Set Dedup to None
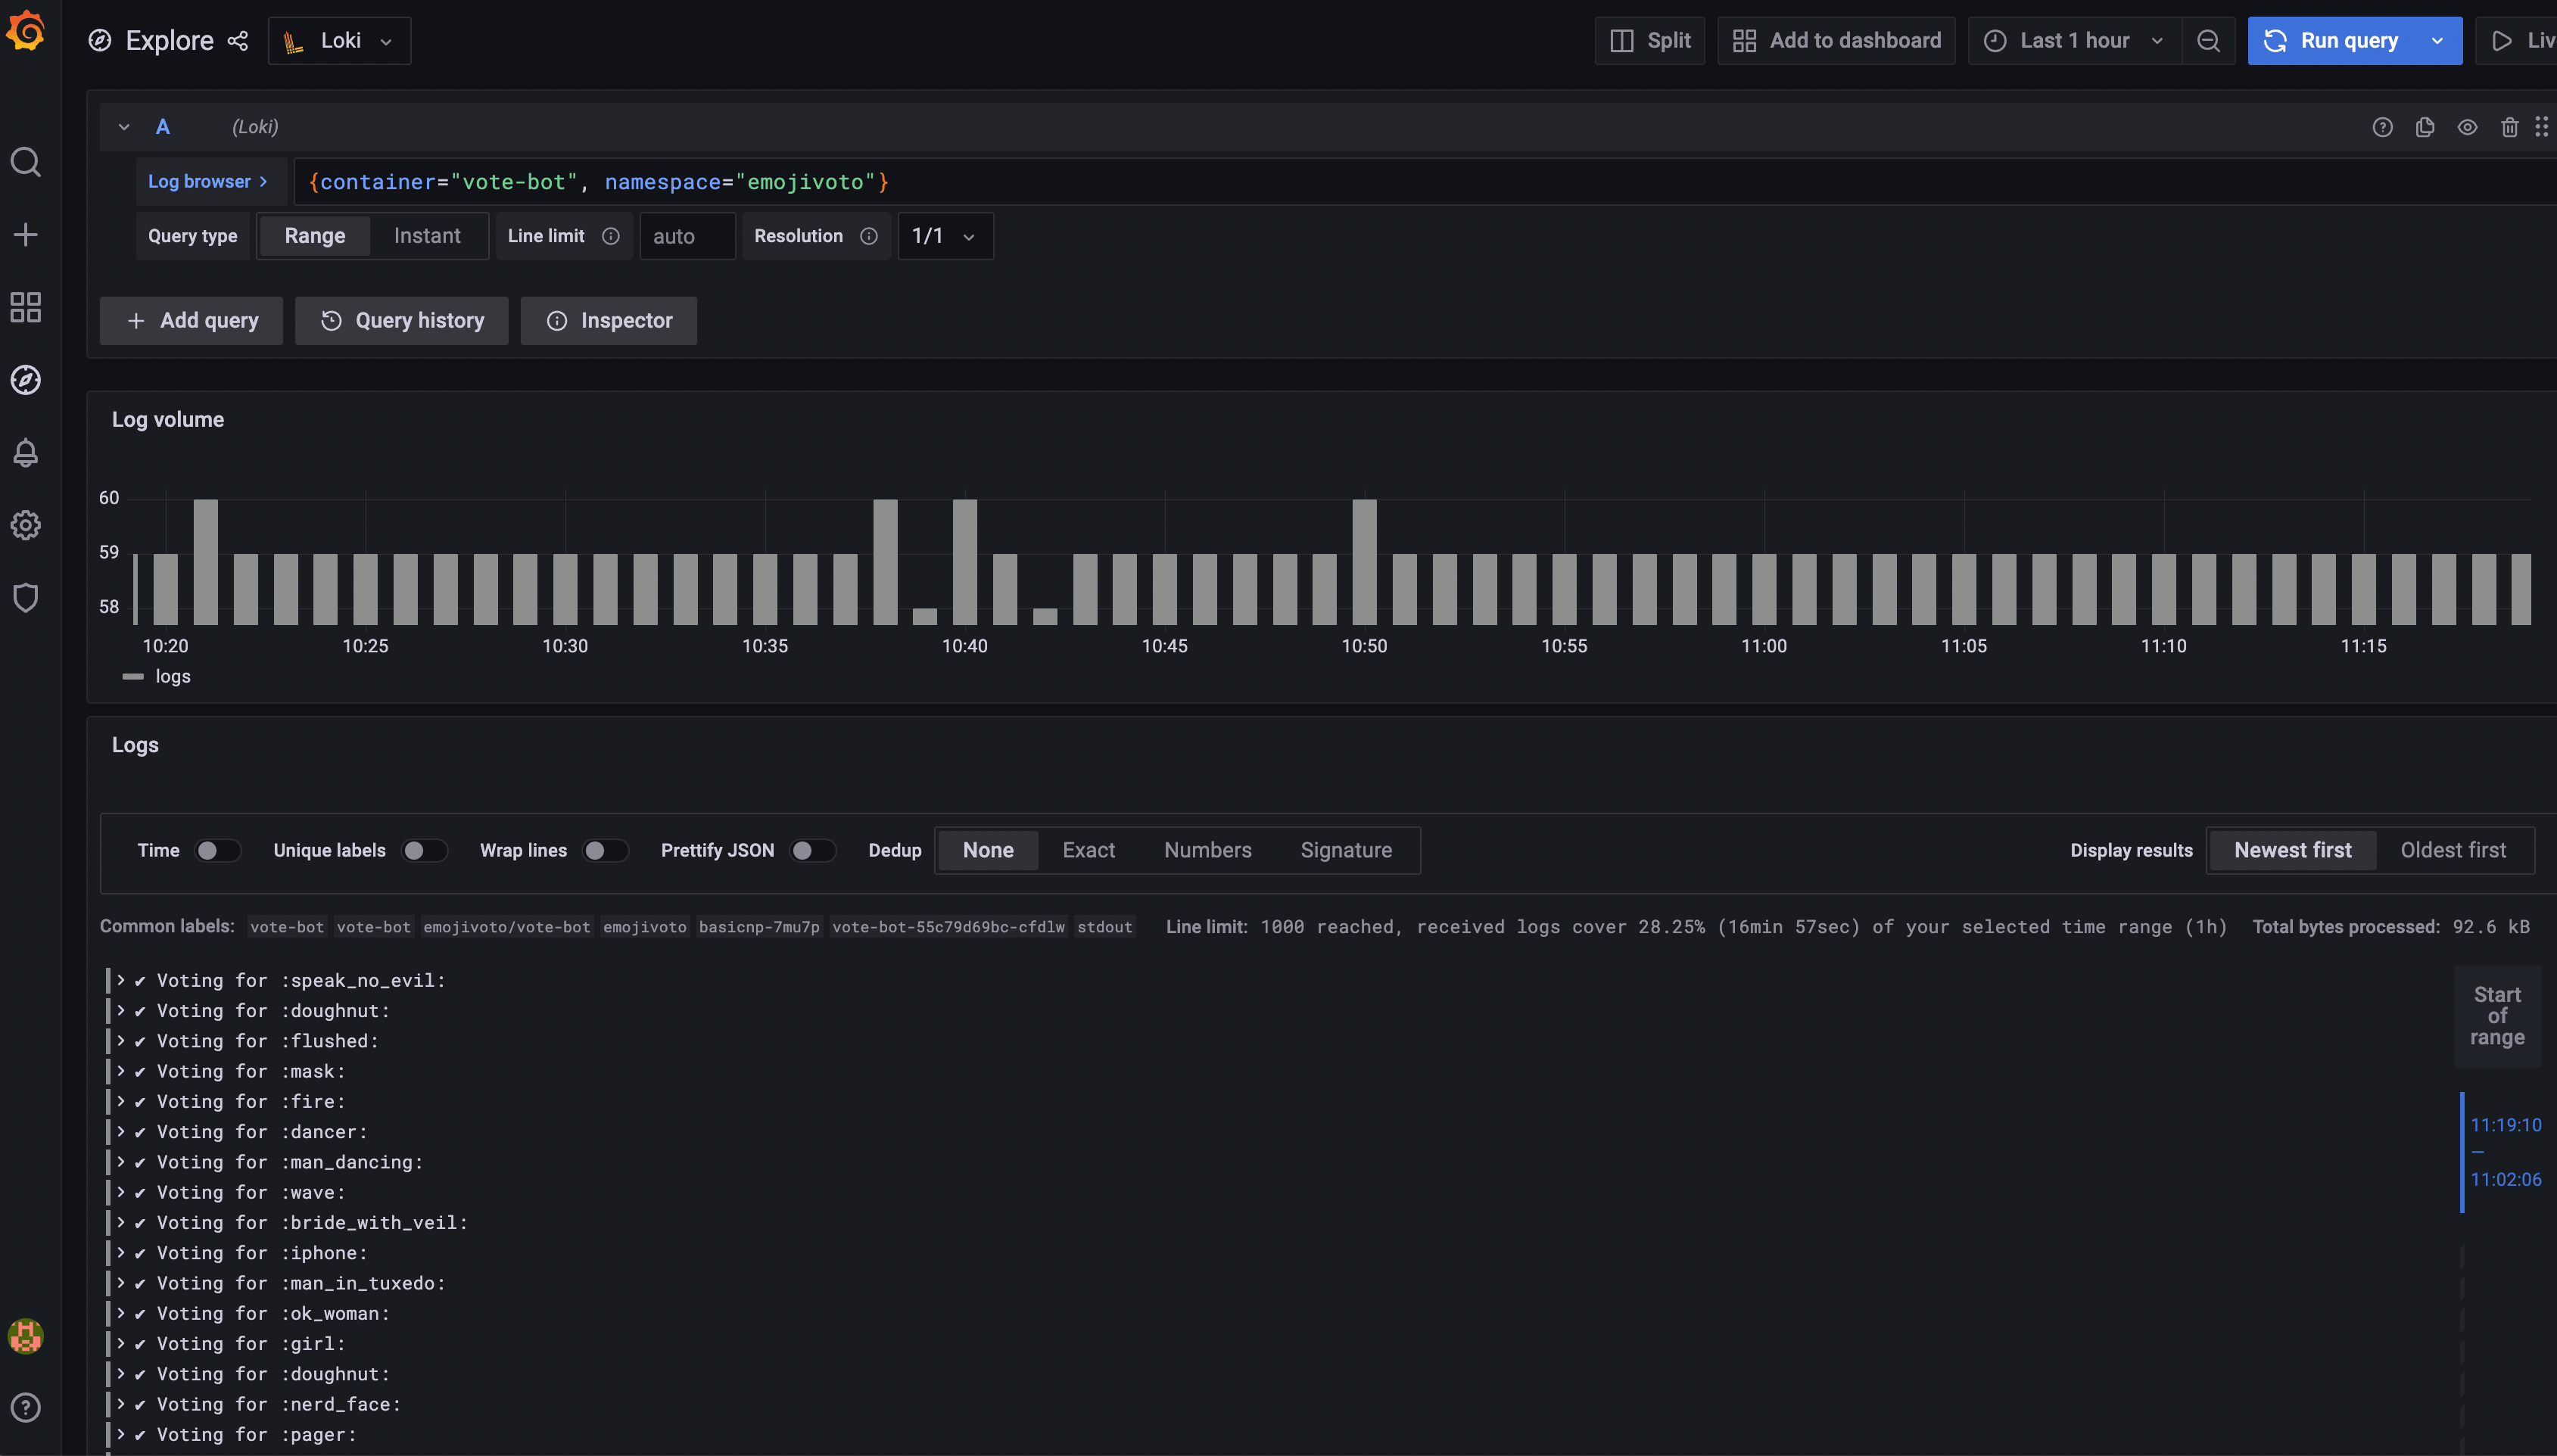 coord(988,851)
